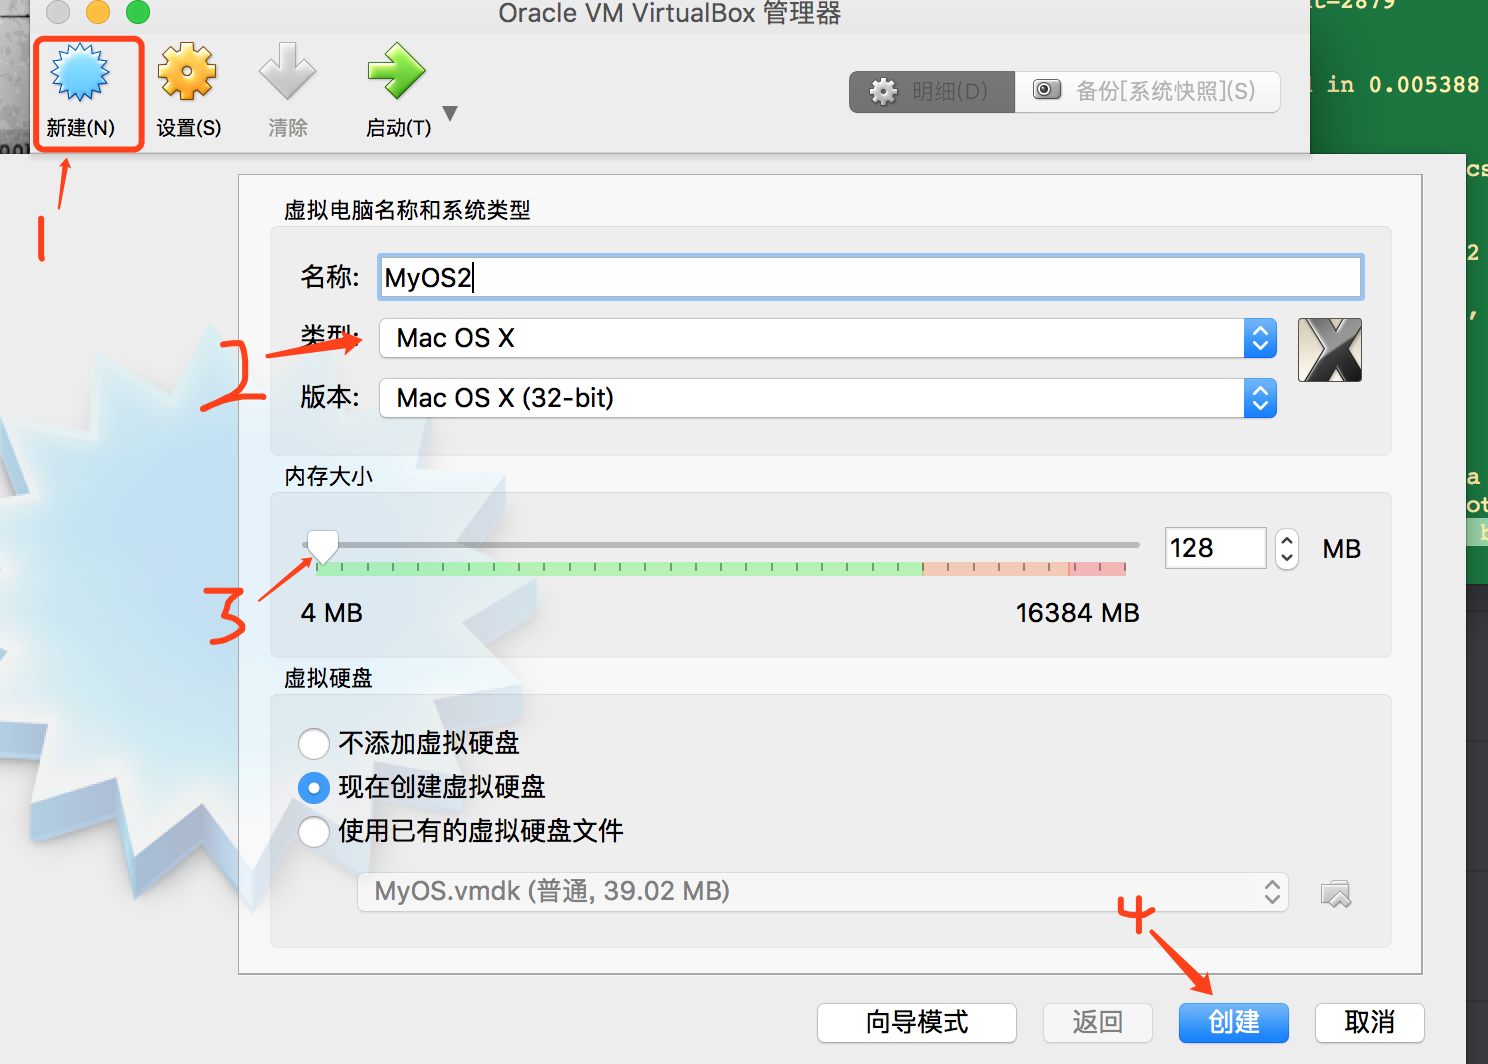This screenshot has height=1064, width=1488.
Task: Select 不添加虚拟硬盘 radio option
Action: pyautogui.click(x=314, y=743)
